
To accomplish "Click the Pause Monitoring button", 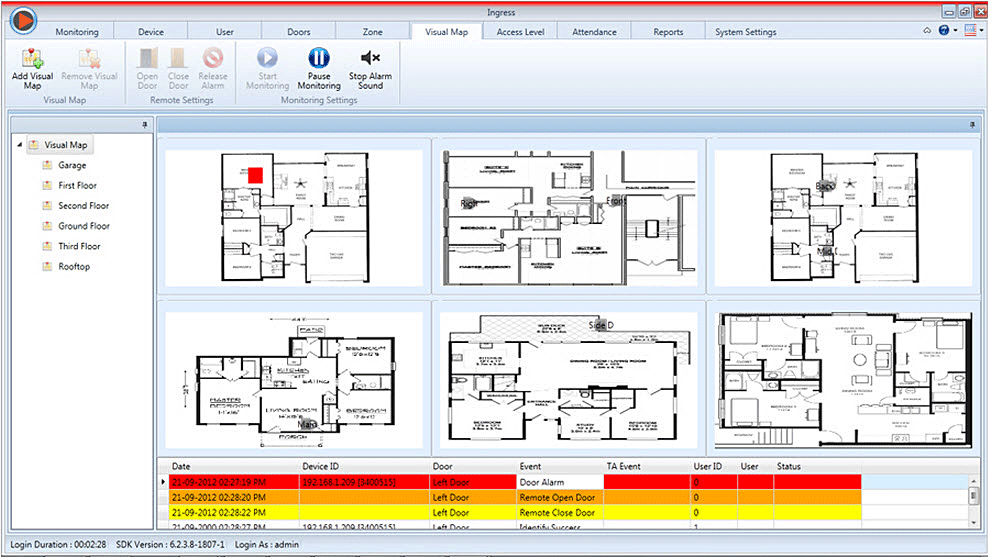I will (319, 58).
